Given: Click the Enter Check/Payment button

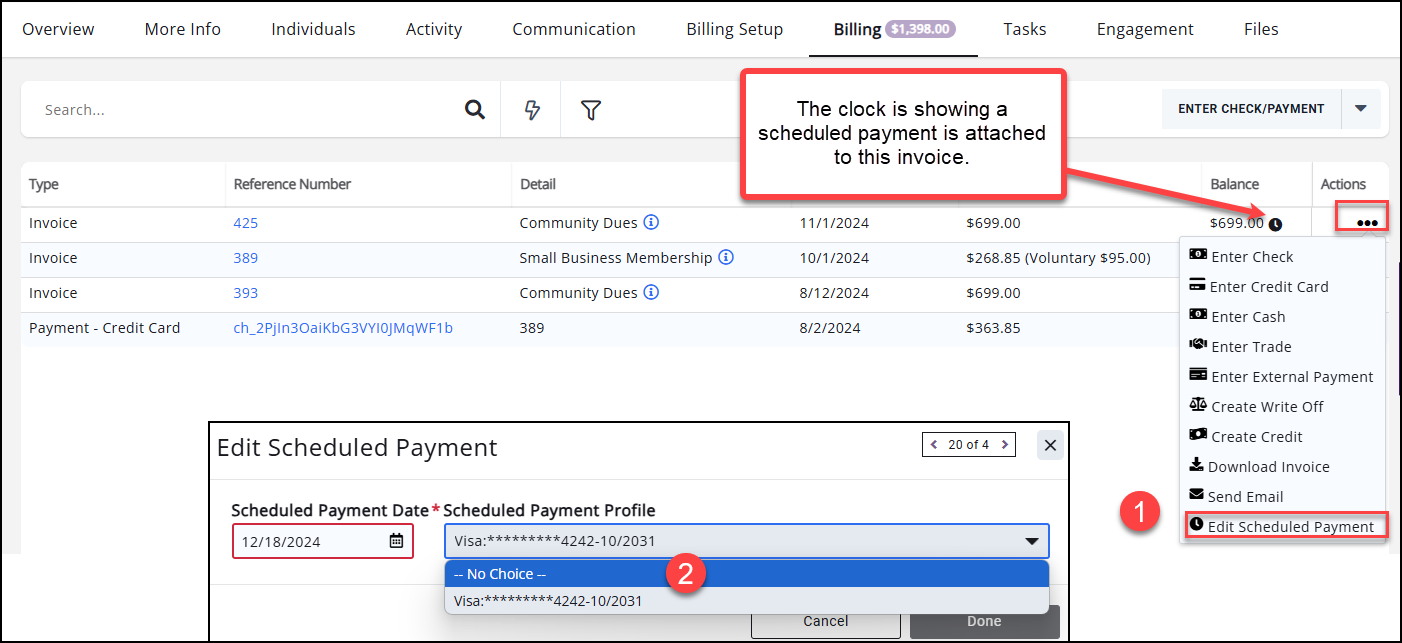Looking at the screenshot, I should pyautogui.click(x=1250, y=109).
